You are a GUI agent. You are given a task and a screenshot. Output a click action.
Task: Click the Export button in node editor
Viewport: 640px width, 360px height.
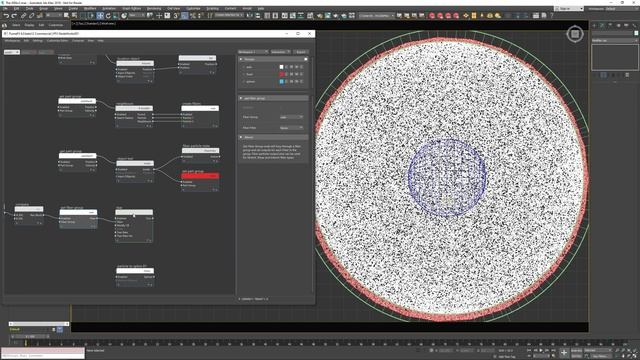tap(301, 52)
